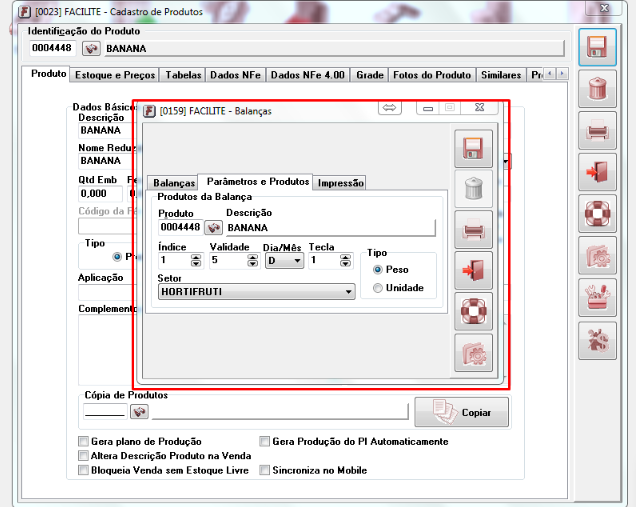Click the exit door icon in Cadastro de Produtos

click(597, 172)
